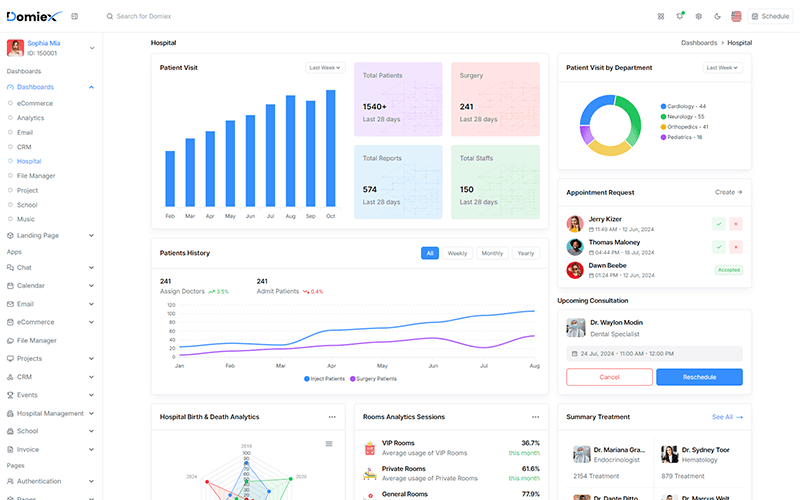The height and width of the screenshot is (500, 800).
Task: Click the Oct bar in Patient Visit chart
Action: point(331,148)
